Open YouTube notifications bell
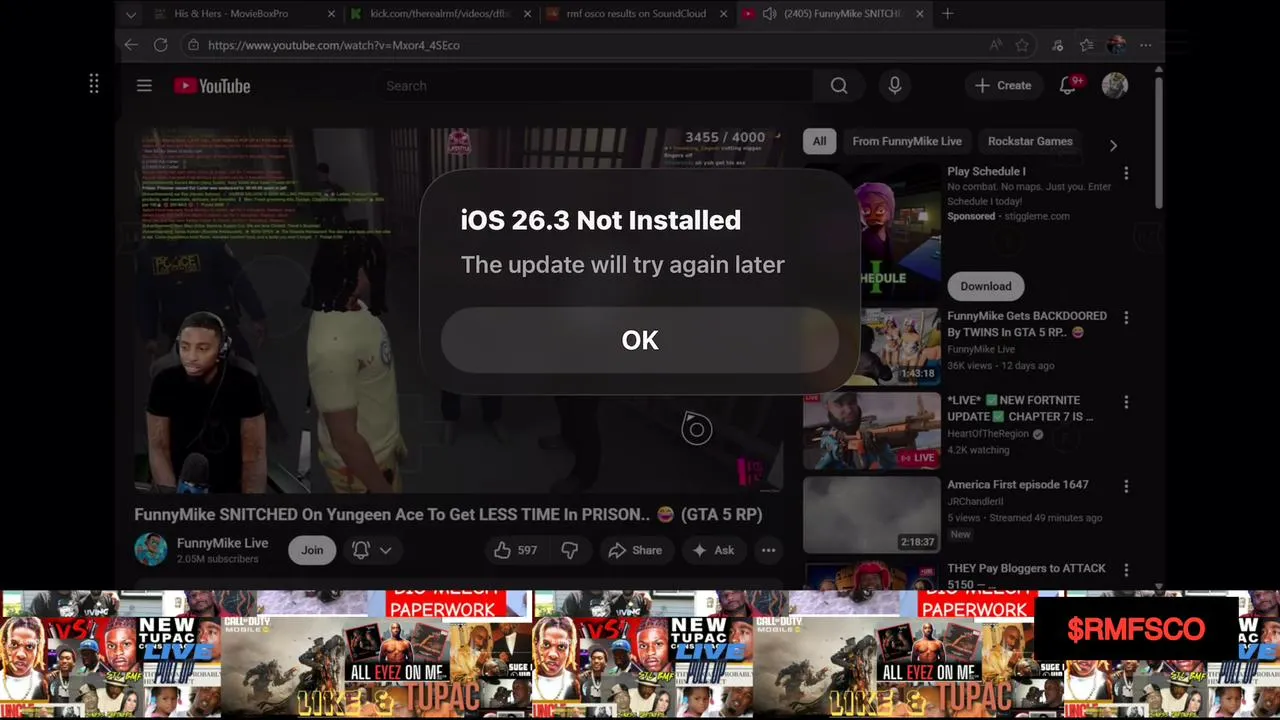1280x720 pixels. (1068, 86)
